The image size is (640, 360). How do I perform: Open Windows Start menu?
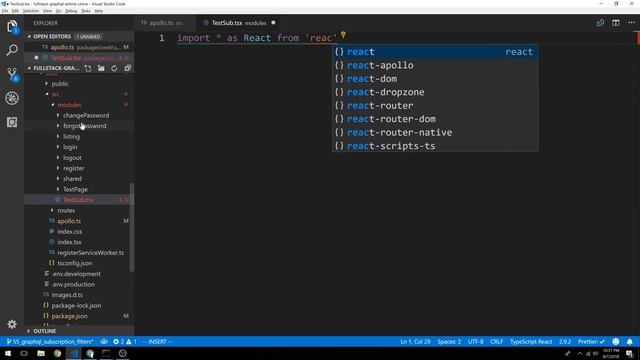[x=8, y=353]
